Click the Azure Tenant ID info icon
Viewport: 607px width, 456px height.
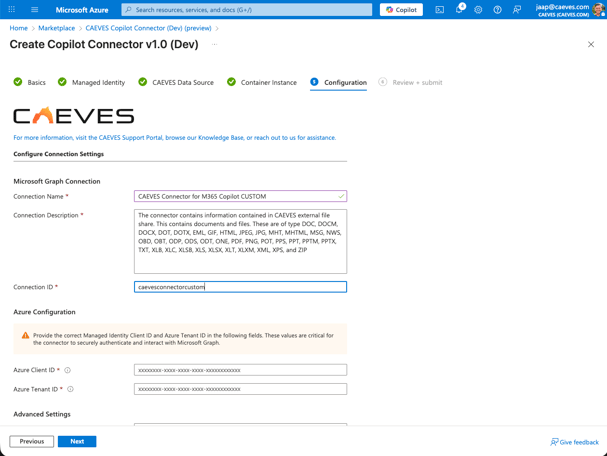click(70, 389)
